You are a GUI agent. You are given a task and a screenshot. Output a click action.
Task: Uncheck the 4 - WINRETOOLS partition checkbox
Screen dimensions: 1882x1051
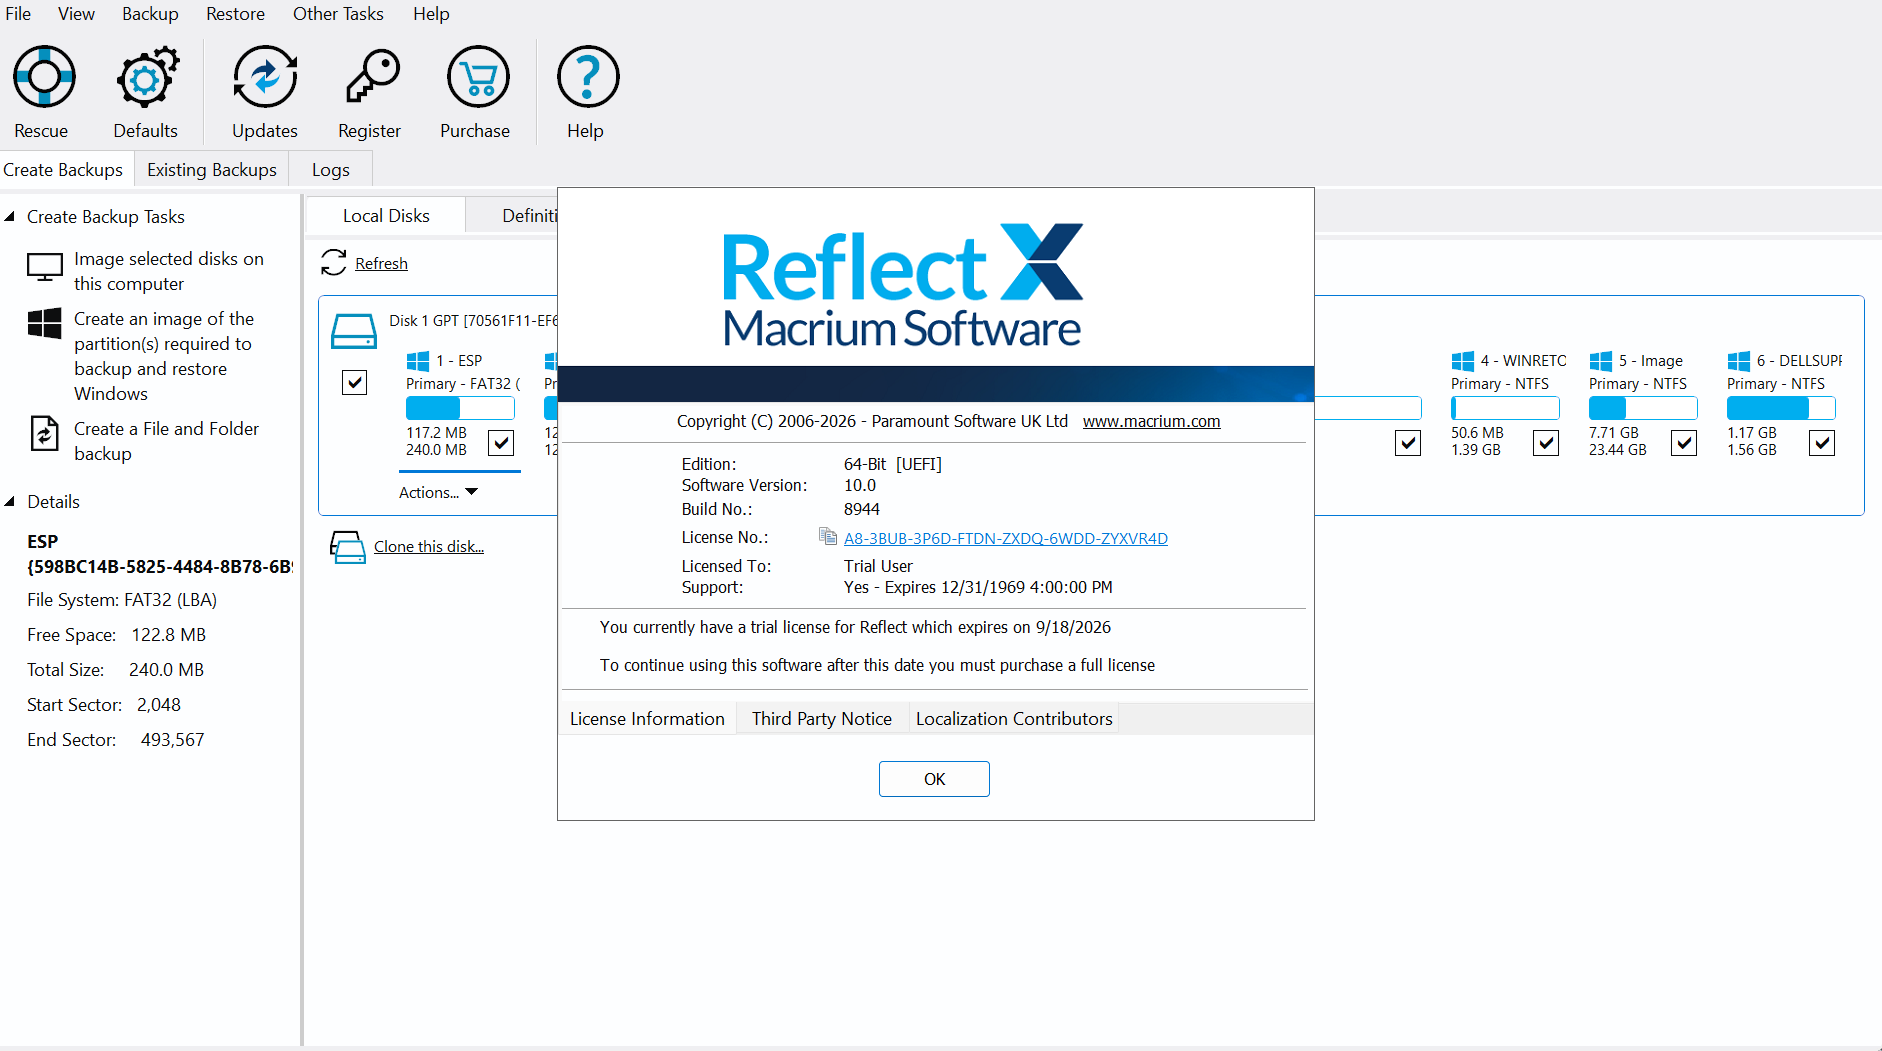tap(1546, 443)
